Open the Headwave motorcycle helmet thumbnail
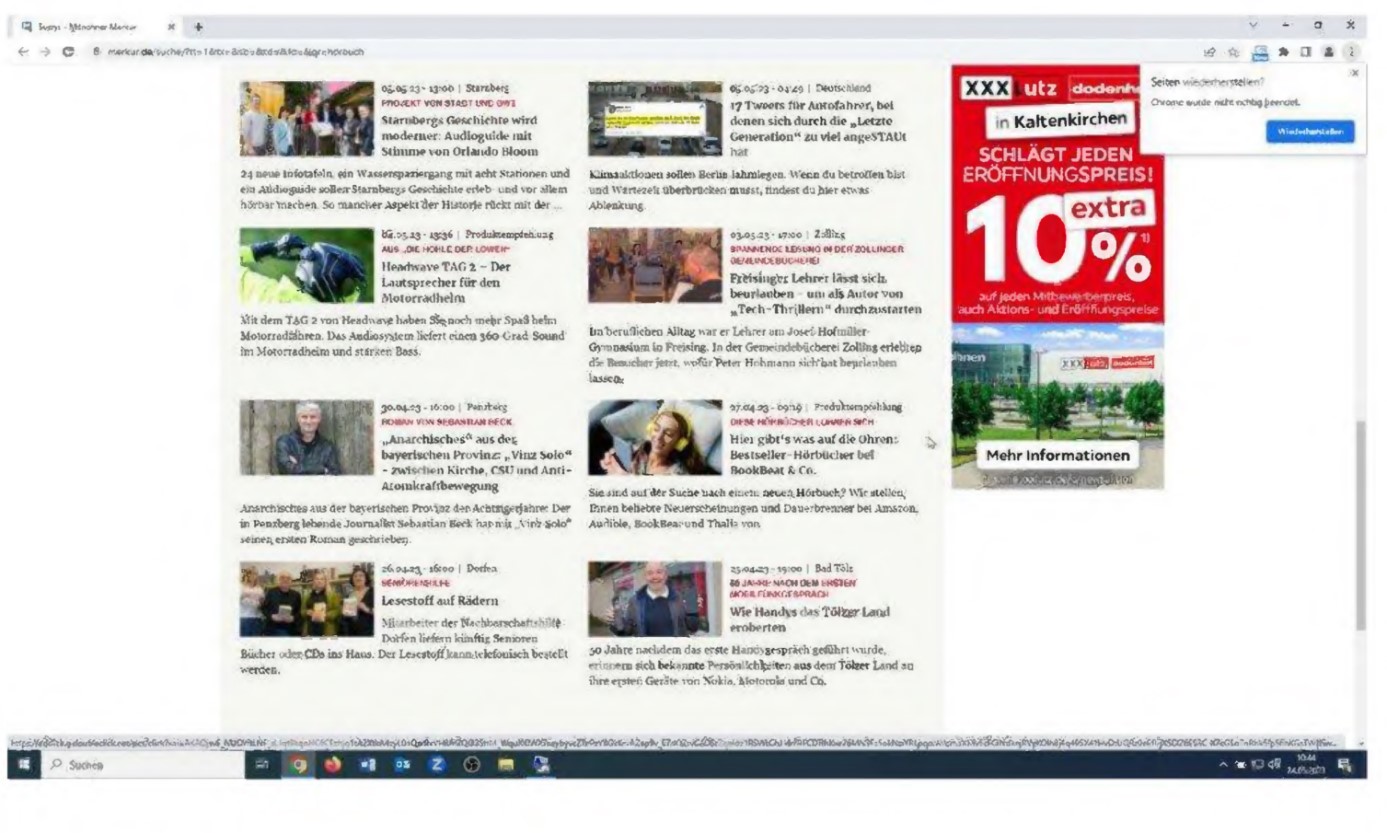 coord(305,267)
